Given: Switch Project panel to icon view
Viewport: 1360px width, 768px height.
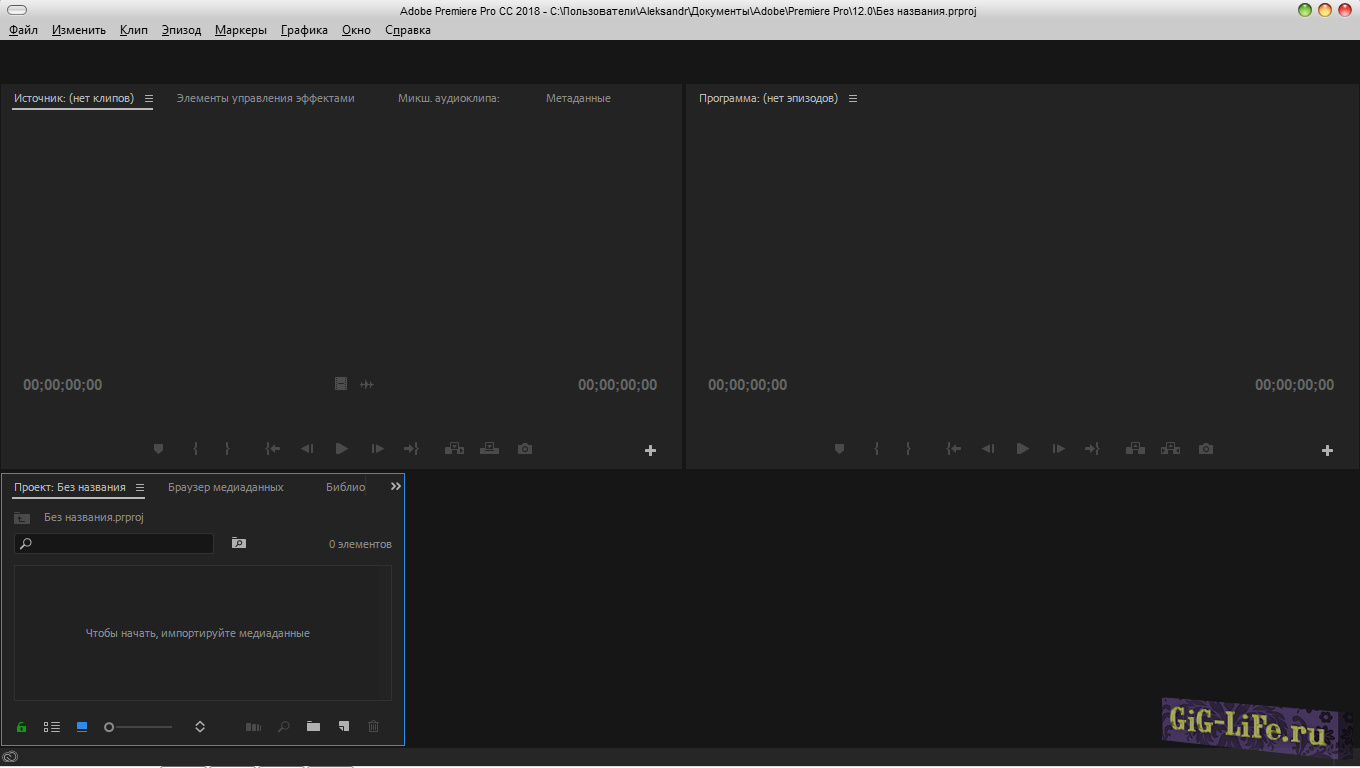Looking at the screenshot, I should [x=82, y=727].
